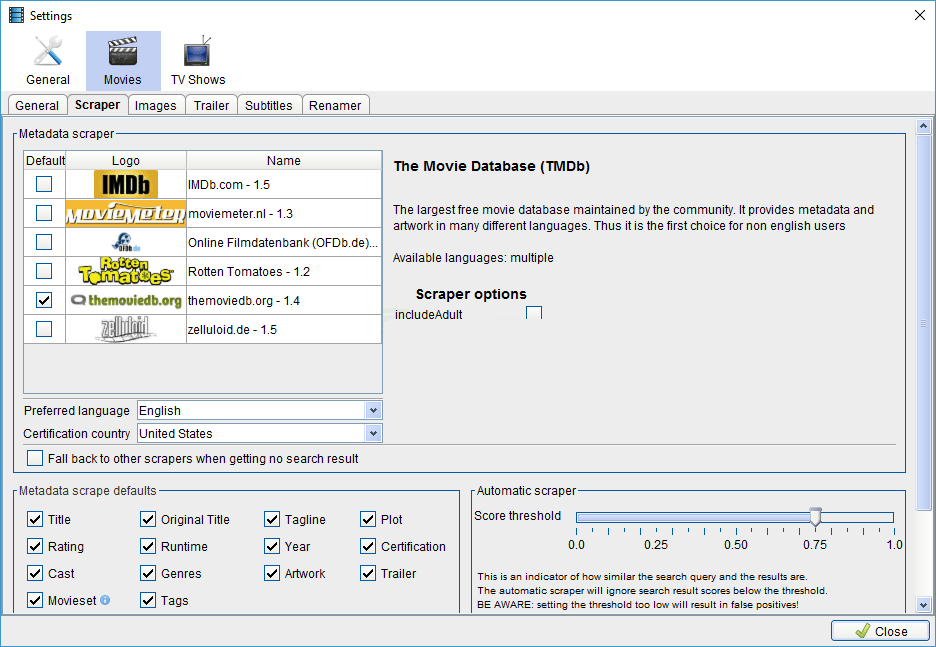Open the Certification country dropdown
This screenshot has width=936, height=647.
point(373,434)
